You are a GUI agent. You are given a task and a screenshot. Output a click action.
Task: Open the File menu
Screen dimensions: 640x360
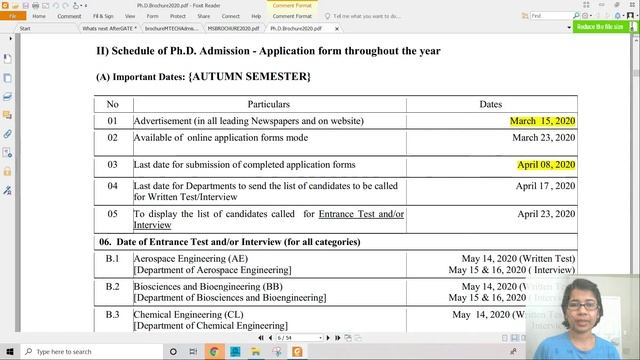pyautogui.click(x=13, y=16)
